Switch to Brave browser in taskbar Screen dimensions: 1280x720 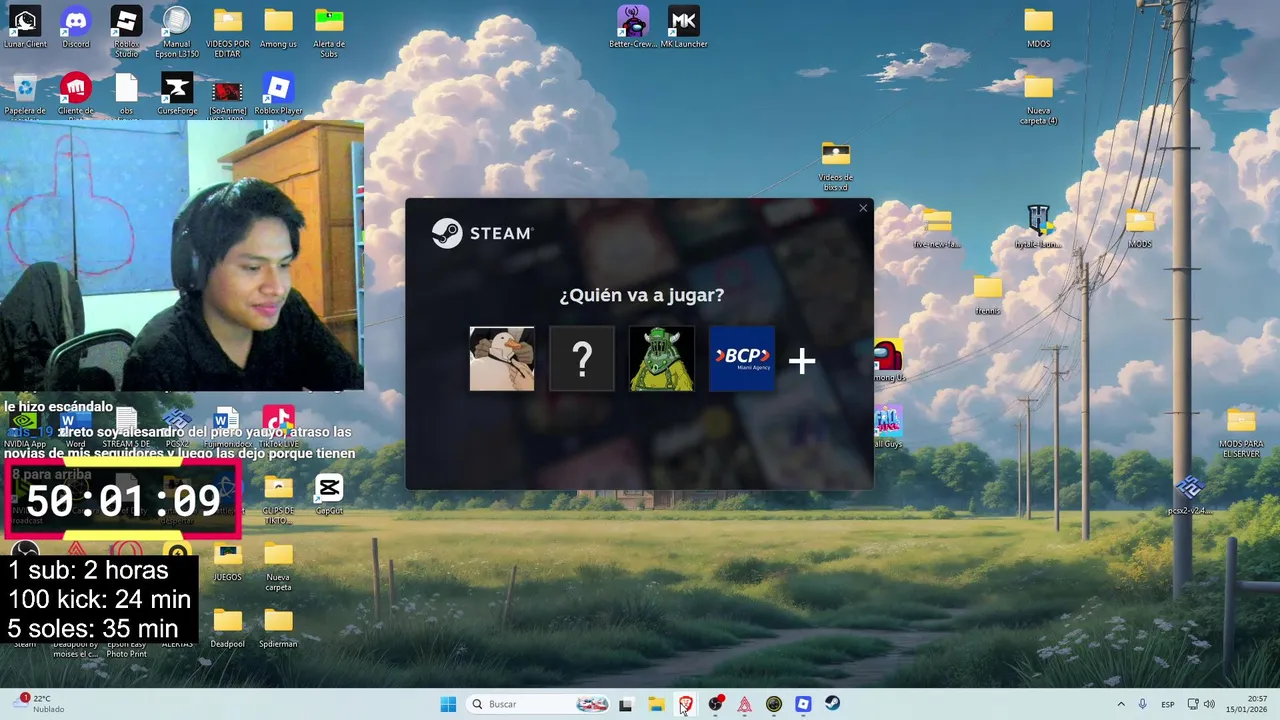(x=685, y=704)
